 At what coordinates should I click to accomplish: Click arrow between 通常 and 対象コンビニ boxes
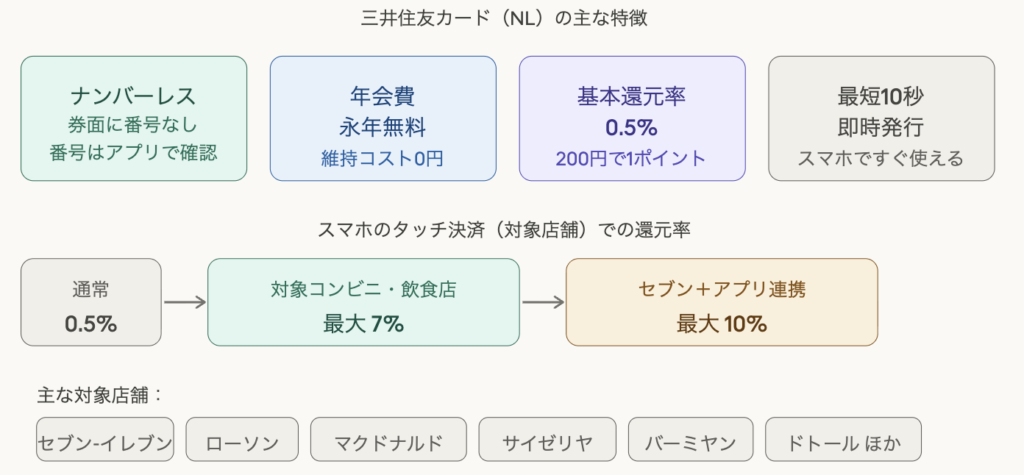click(x=184, y=302)
